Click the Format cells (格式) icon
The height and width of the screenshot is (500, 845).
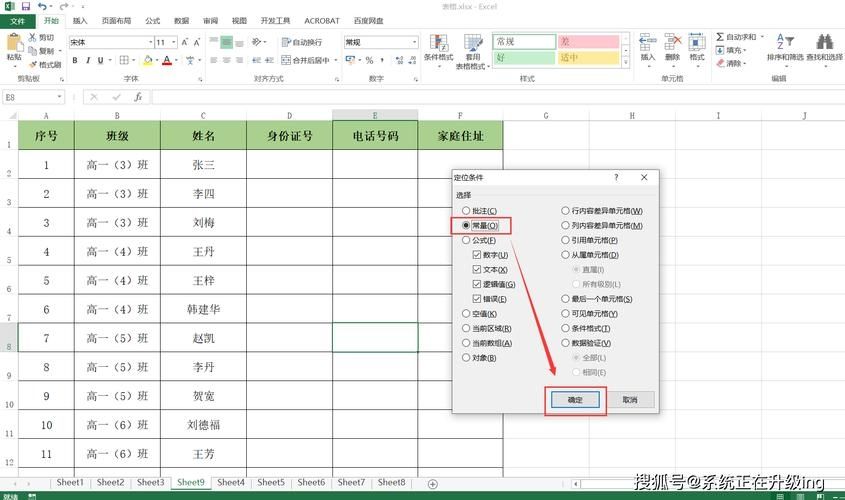pos(696,43)
